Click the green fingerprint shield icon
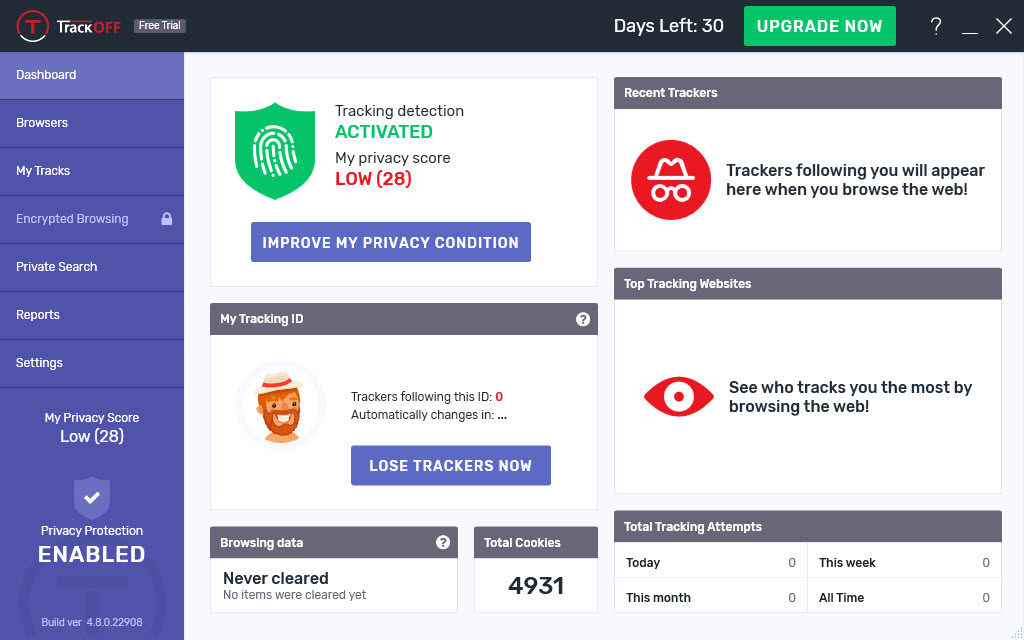This screenshot has width=1024, height=640. 275,151
